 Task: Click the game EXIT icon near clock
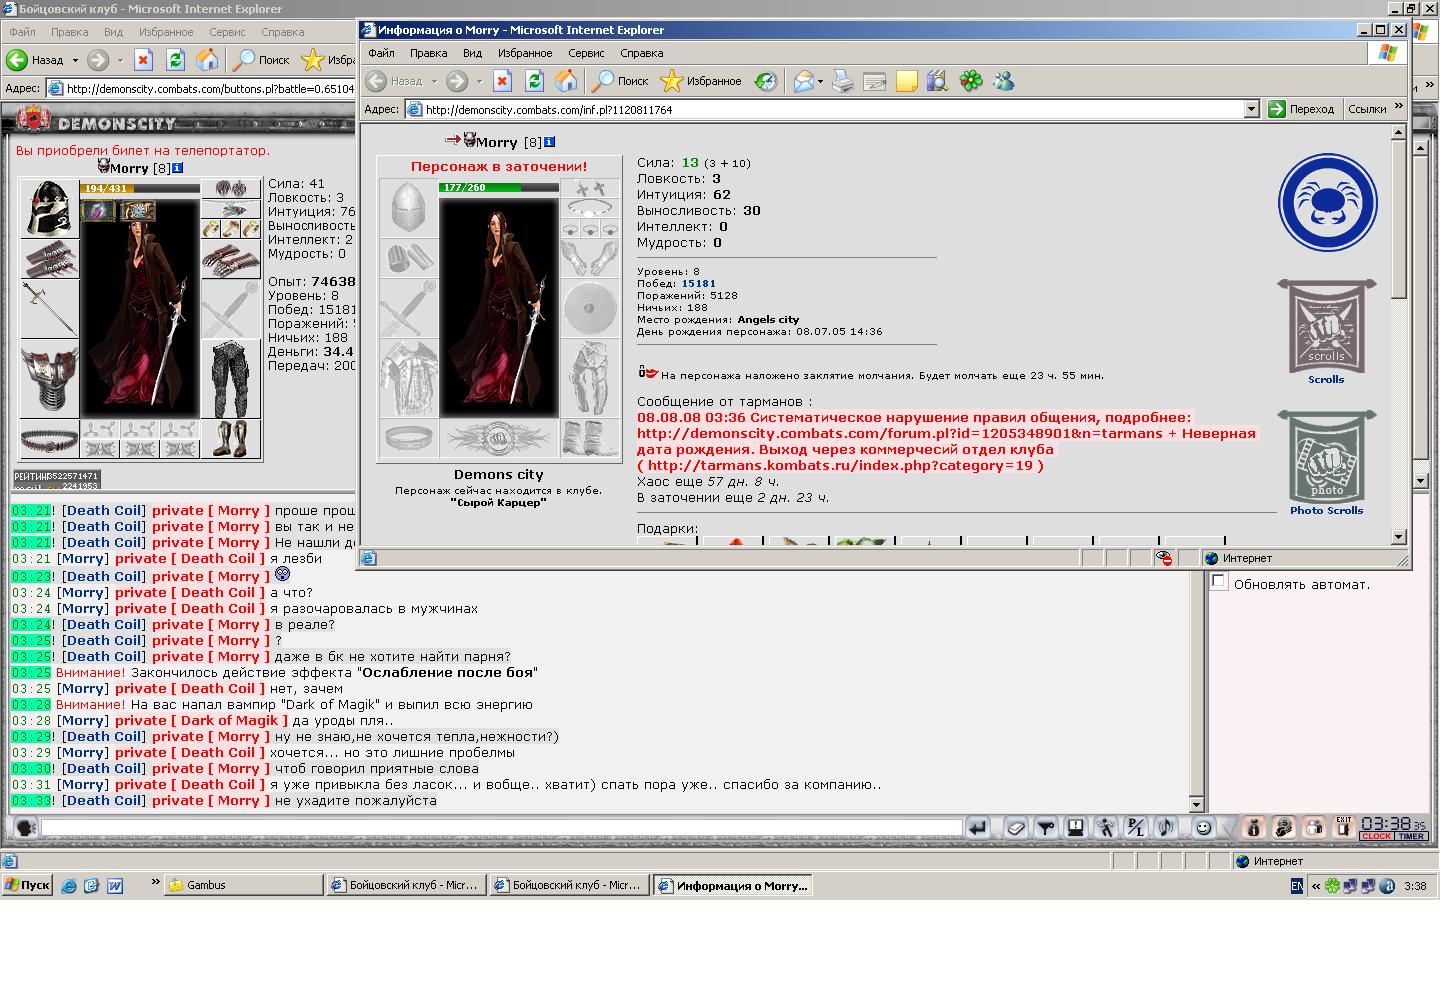point(1344,827)
